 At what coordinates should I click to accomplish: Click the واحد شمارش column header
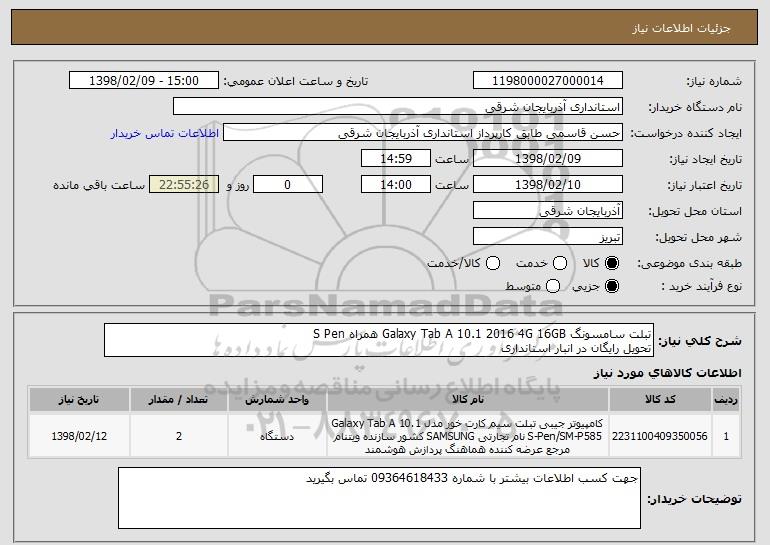(x=277, y=400)
